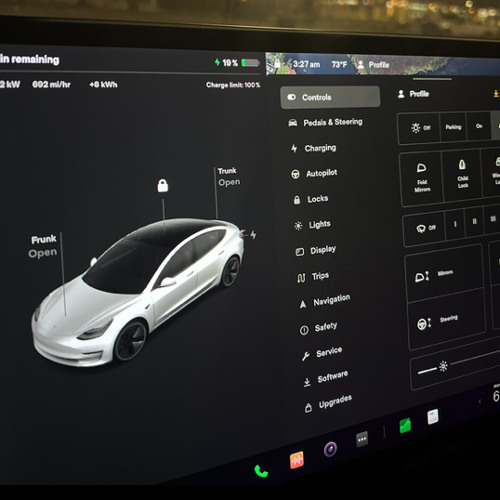The height and width of the screenshot is (500, 500).
Task: Tap the Trunk Open label
Action: pos(229,177)
